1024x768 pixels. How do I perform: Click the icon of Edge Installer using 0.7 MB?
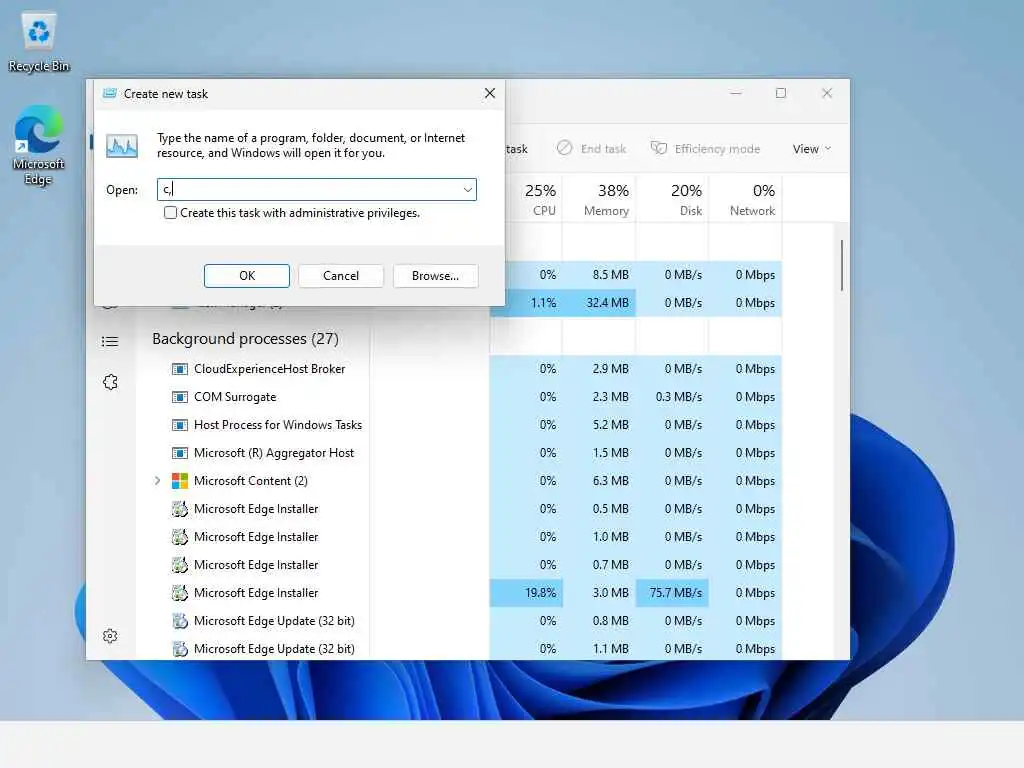(x=180, y=565)
